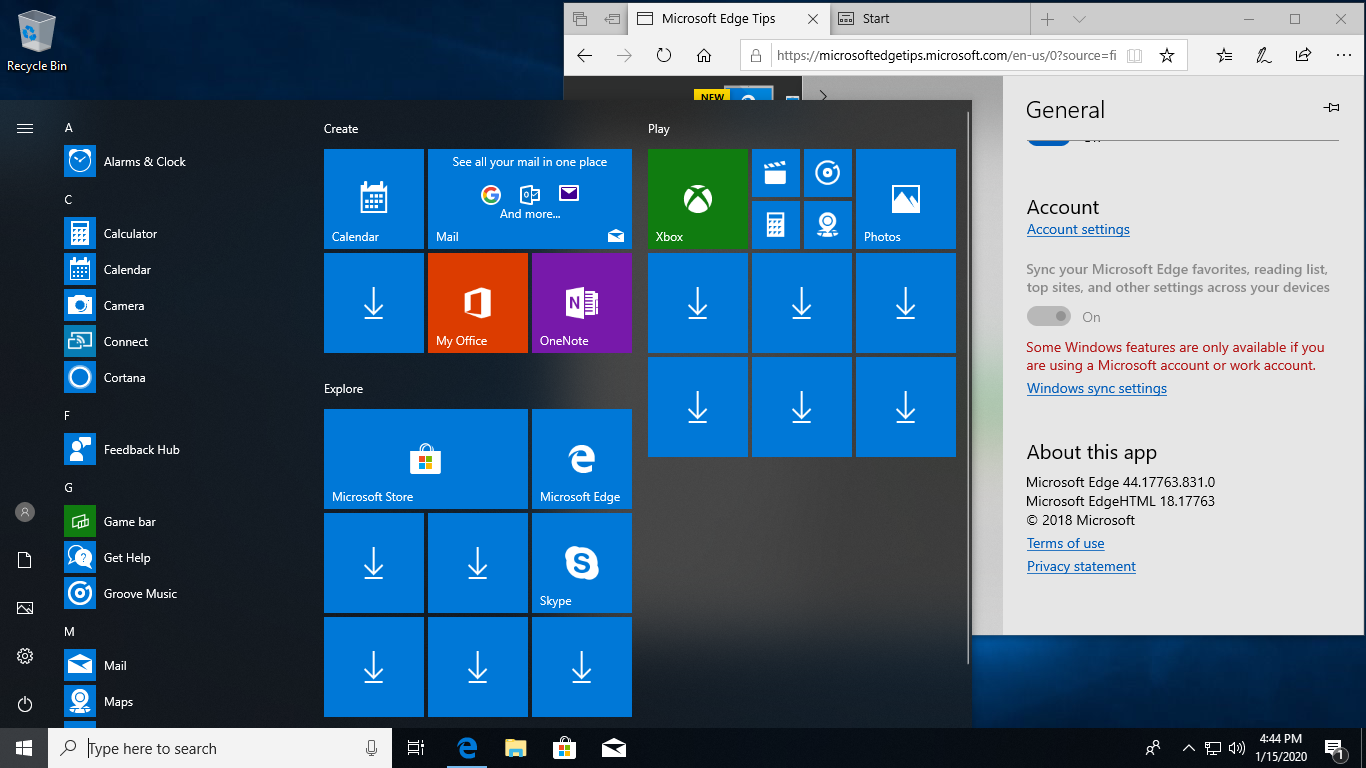
Task: Pin the General settings pane
Action: [x=1331, y=107]
